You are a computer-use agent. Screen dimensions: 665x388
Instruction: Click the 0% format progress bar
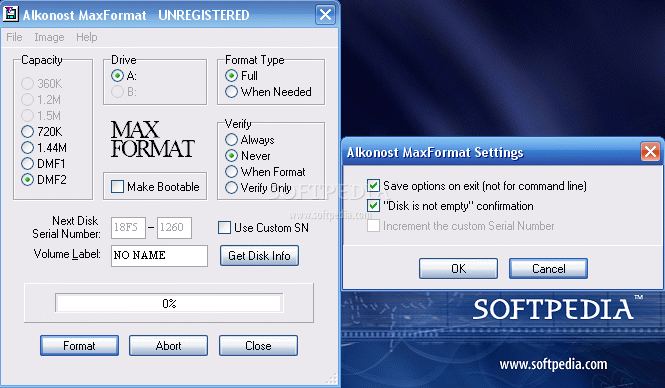tap(169, 304)
